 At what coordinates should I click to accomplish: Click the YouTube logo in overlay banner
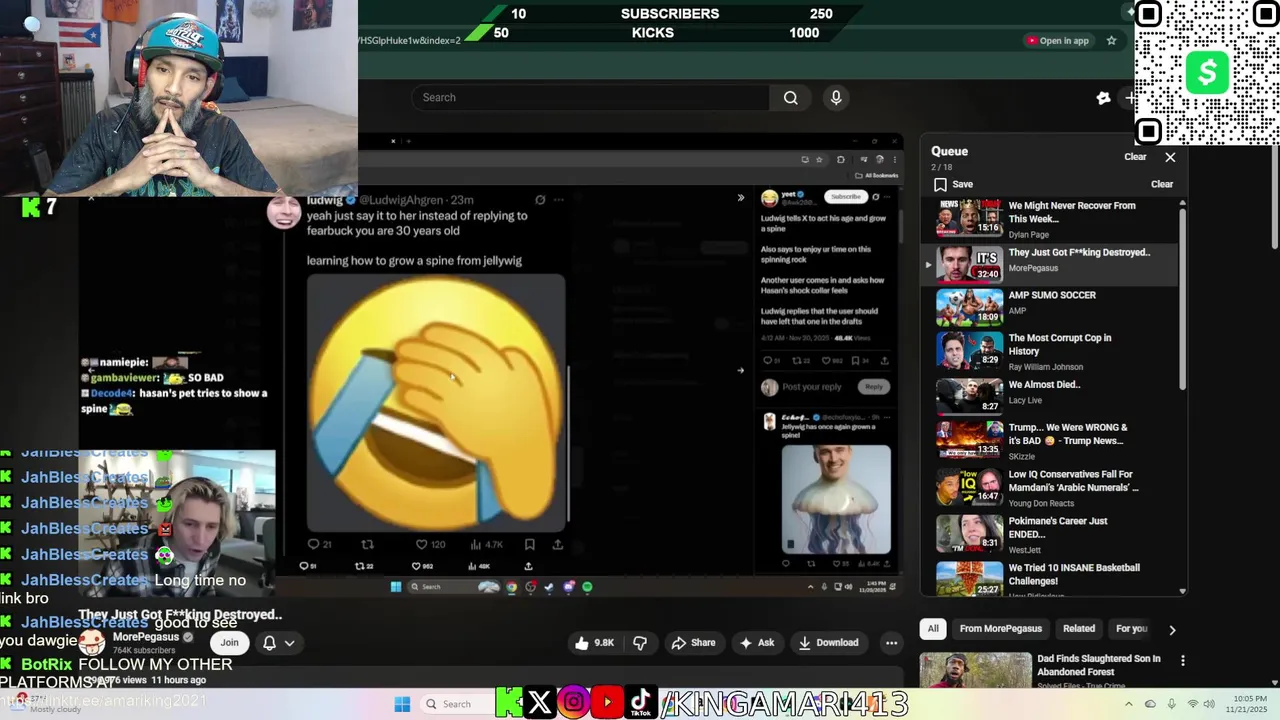click(607, 703)
